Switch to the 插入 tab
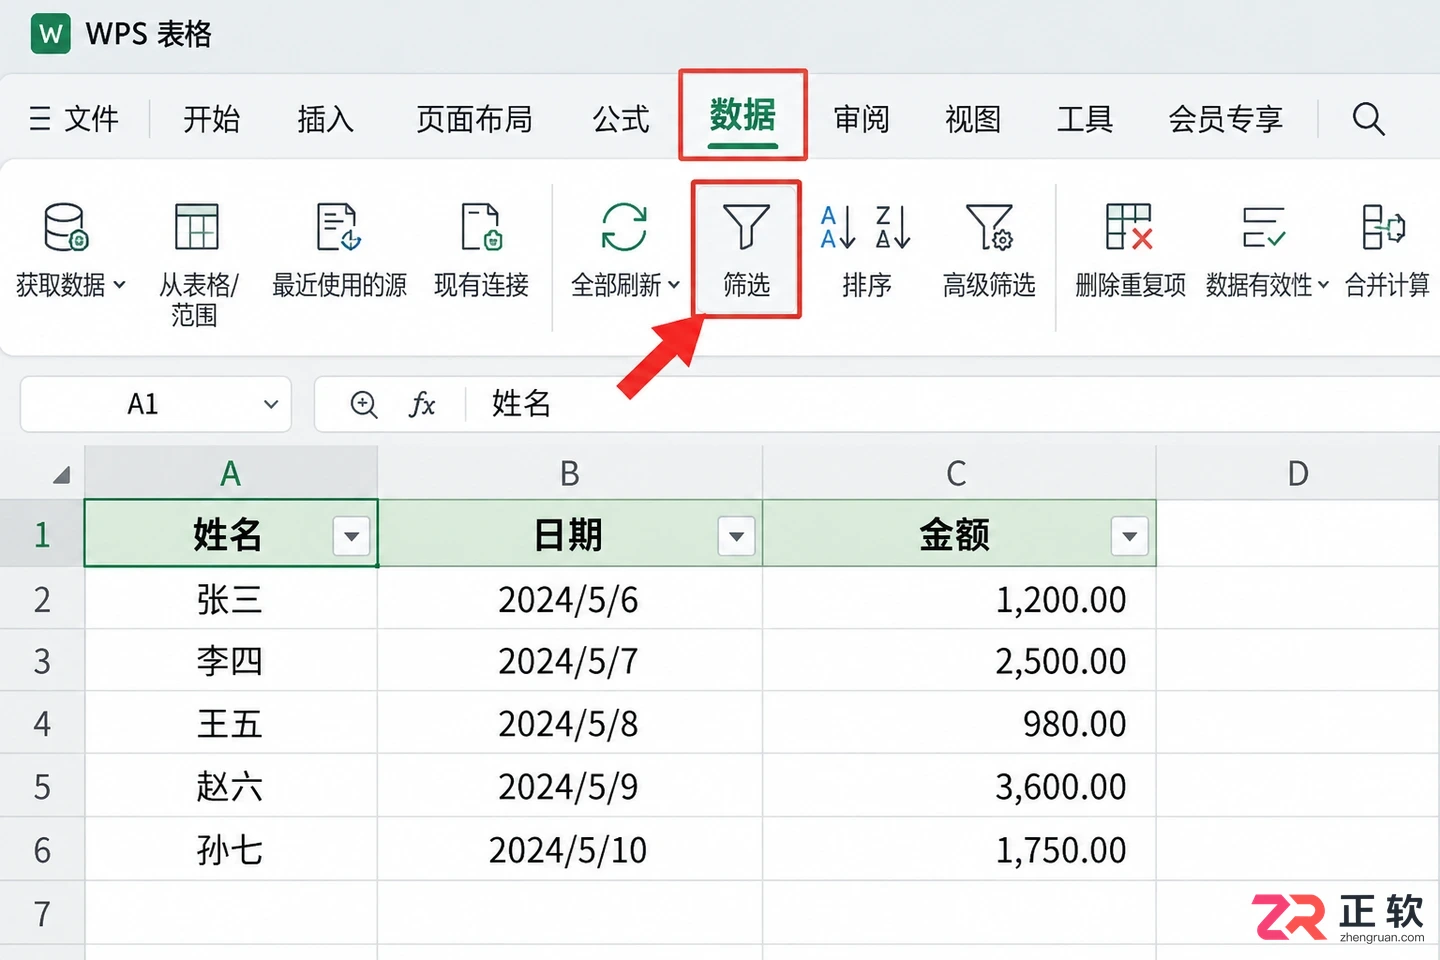 (325, 119)
